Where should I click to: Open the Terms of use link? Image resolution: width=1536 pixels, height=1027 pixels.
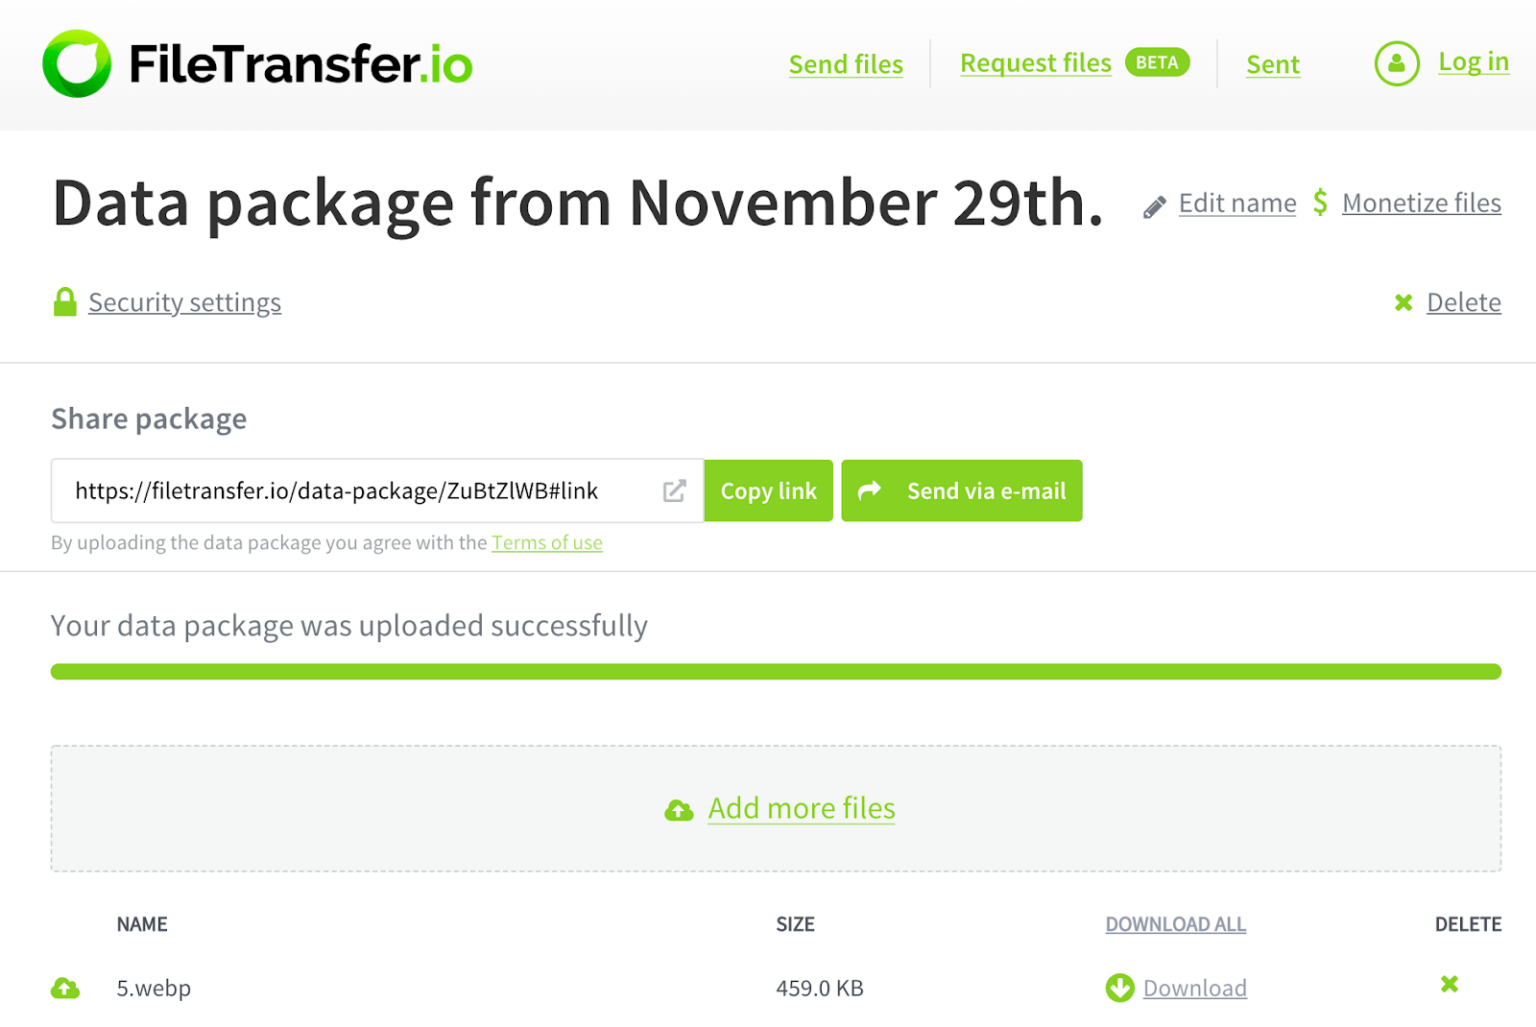click(x=547, y=542)
